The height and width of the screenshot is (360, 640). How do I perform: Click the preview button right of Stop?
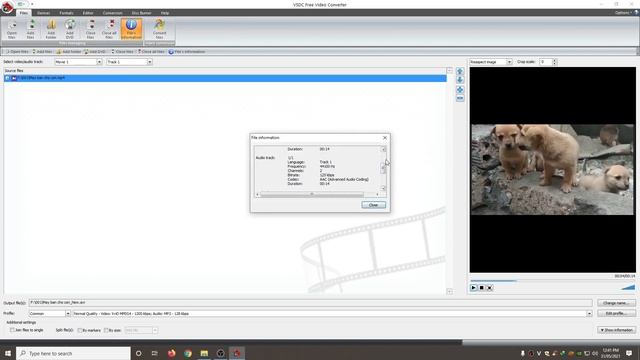490,288
